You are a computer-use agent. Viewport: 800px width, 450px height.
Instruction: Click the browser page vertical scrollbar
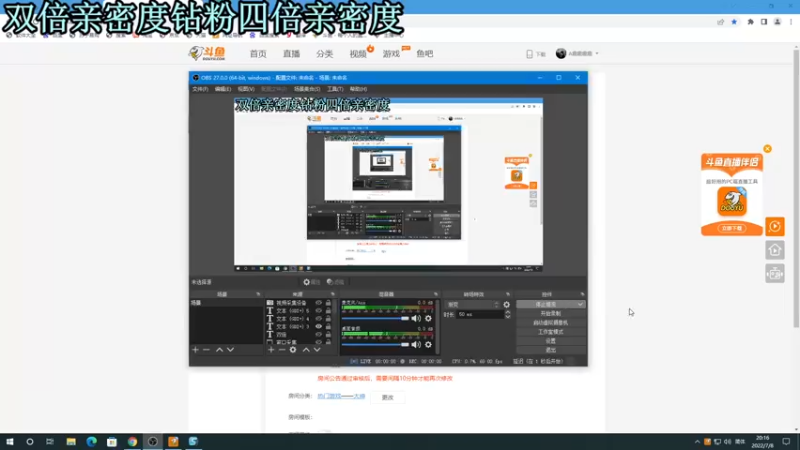796,189
